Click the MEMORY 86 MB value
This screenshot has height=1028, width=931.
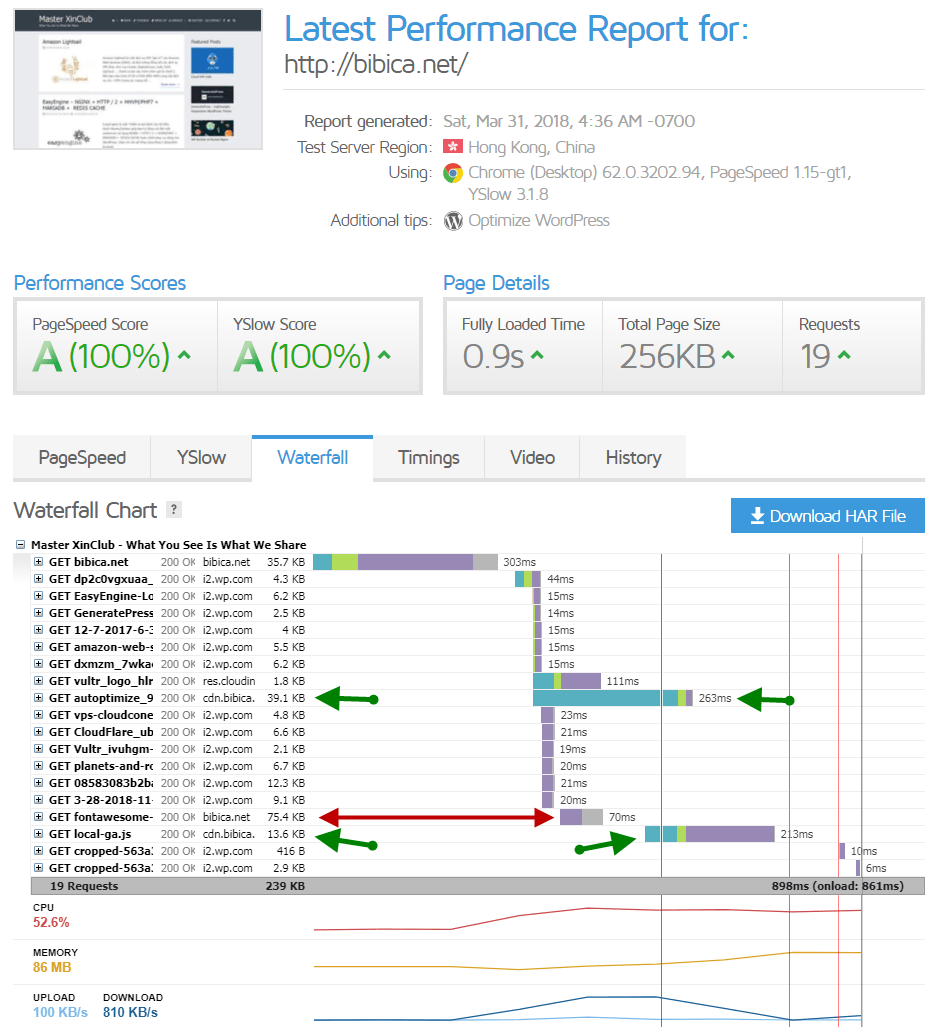pyautogui.click(x=52, y=967)
